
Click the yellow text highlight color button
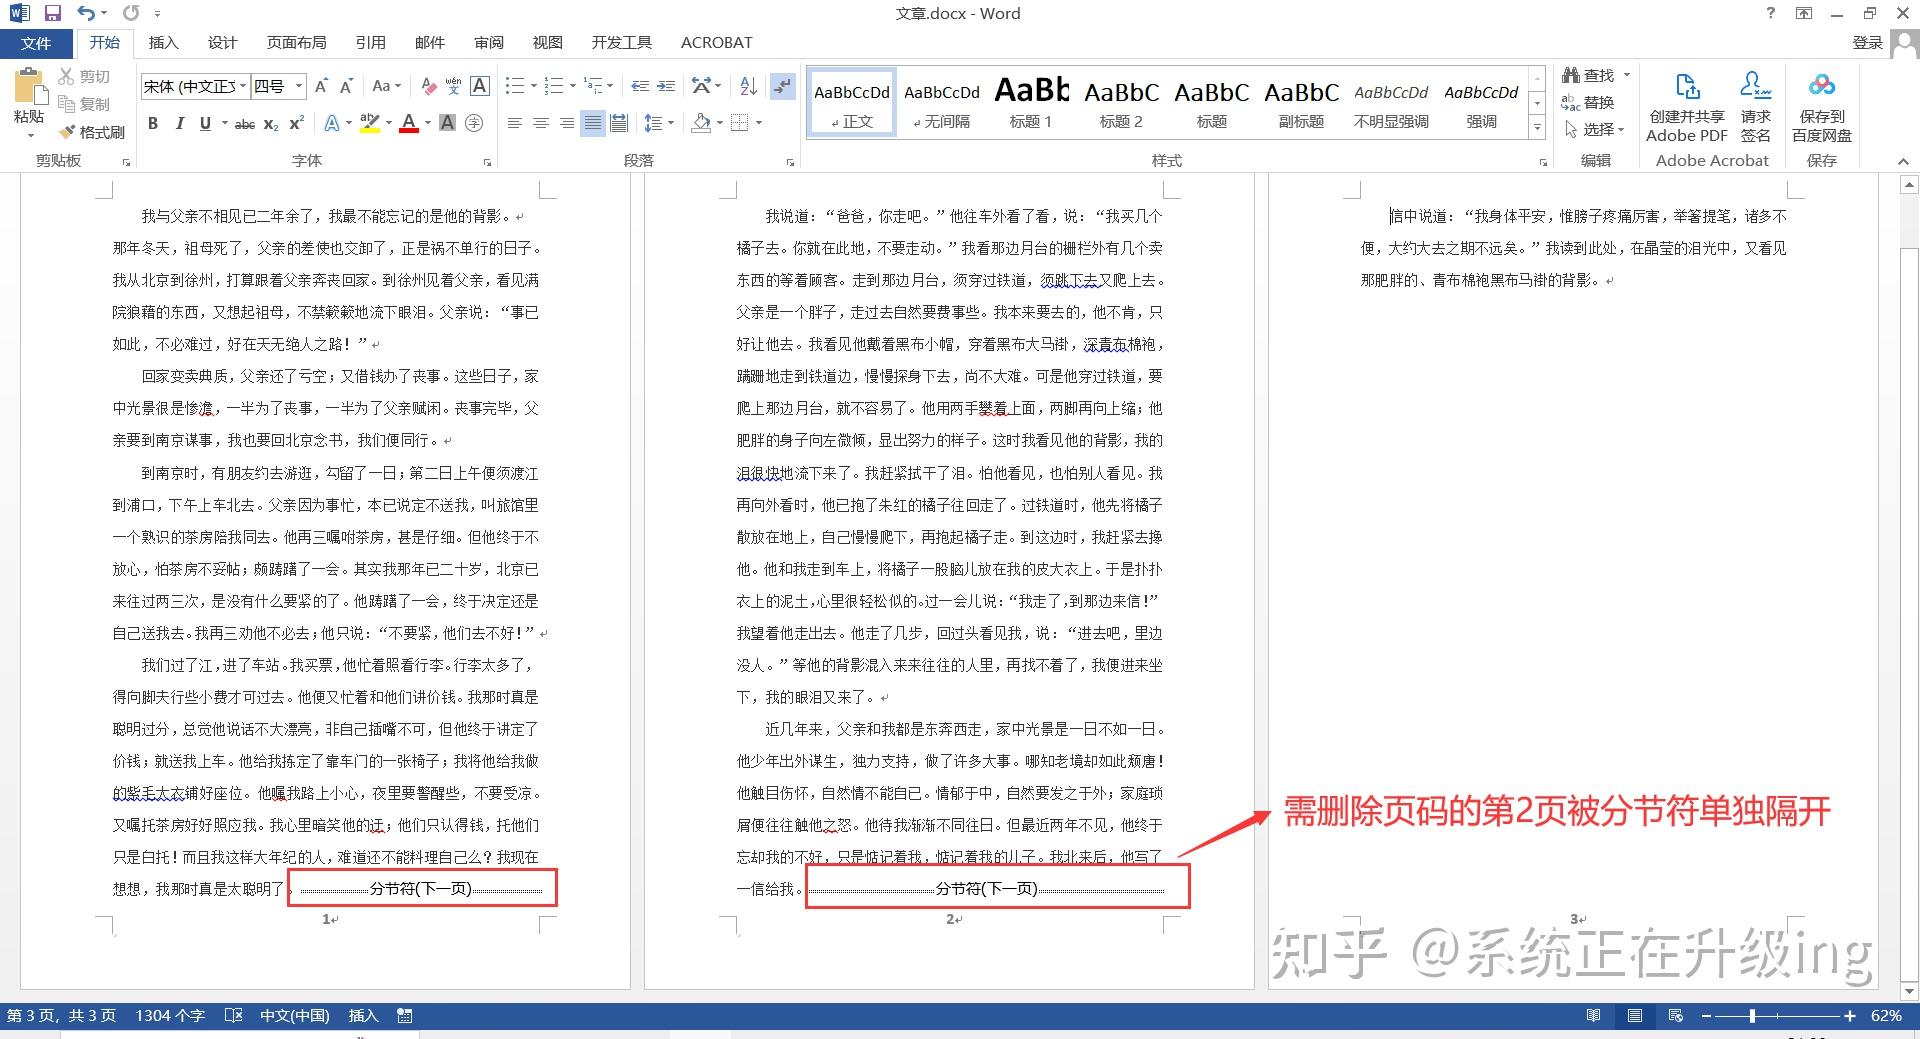[370, 123]
